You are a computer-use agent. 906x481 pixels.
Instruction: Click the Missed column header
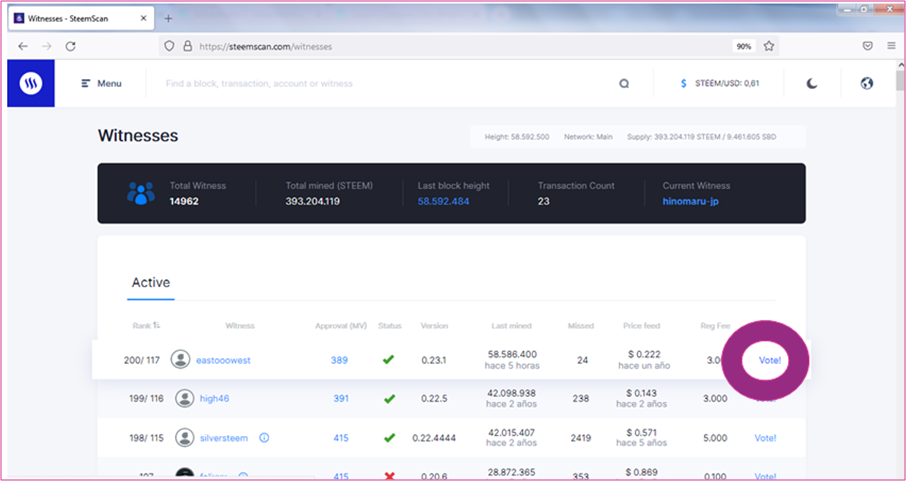pos(581,325)
